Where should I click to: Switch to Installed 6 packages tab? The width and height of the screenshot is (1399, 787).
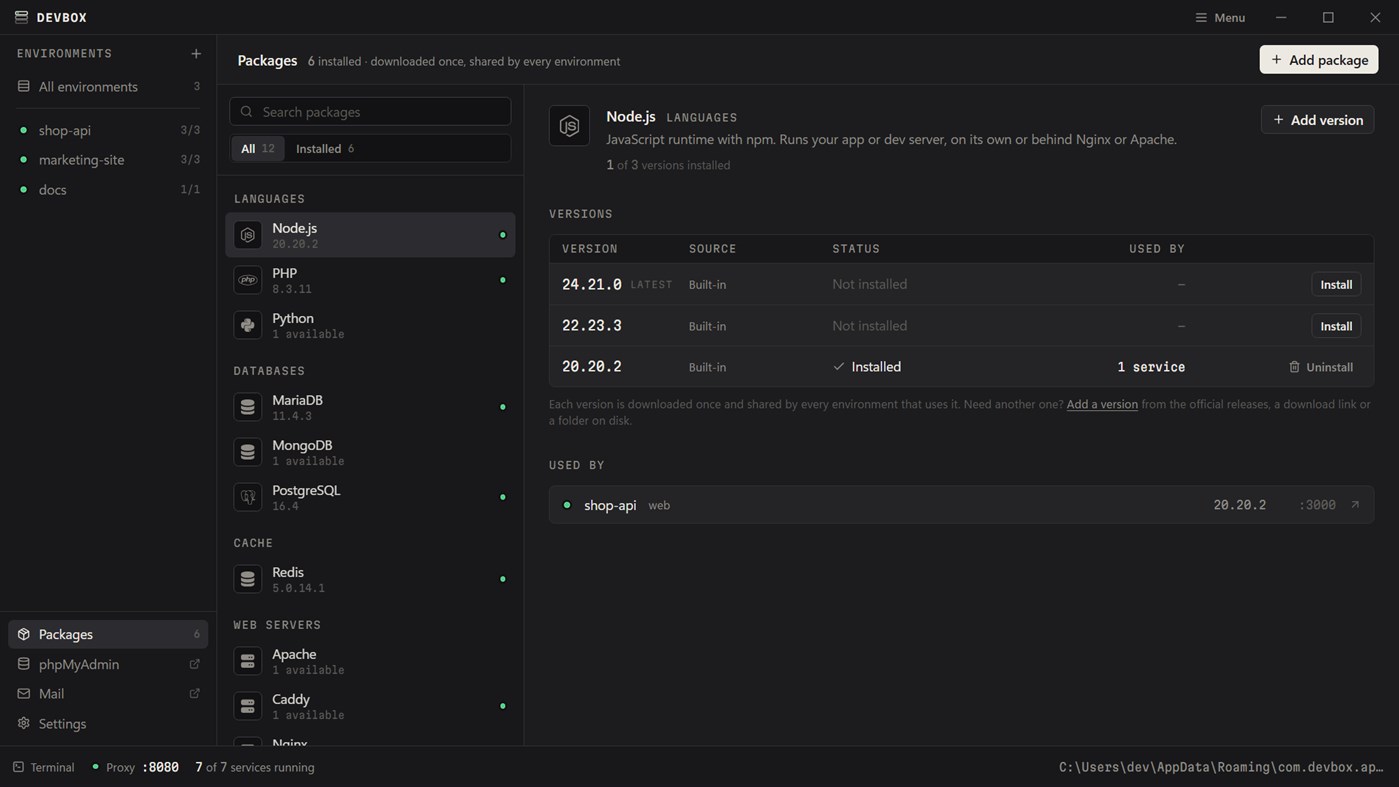click(325, 148)
